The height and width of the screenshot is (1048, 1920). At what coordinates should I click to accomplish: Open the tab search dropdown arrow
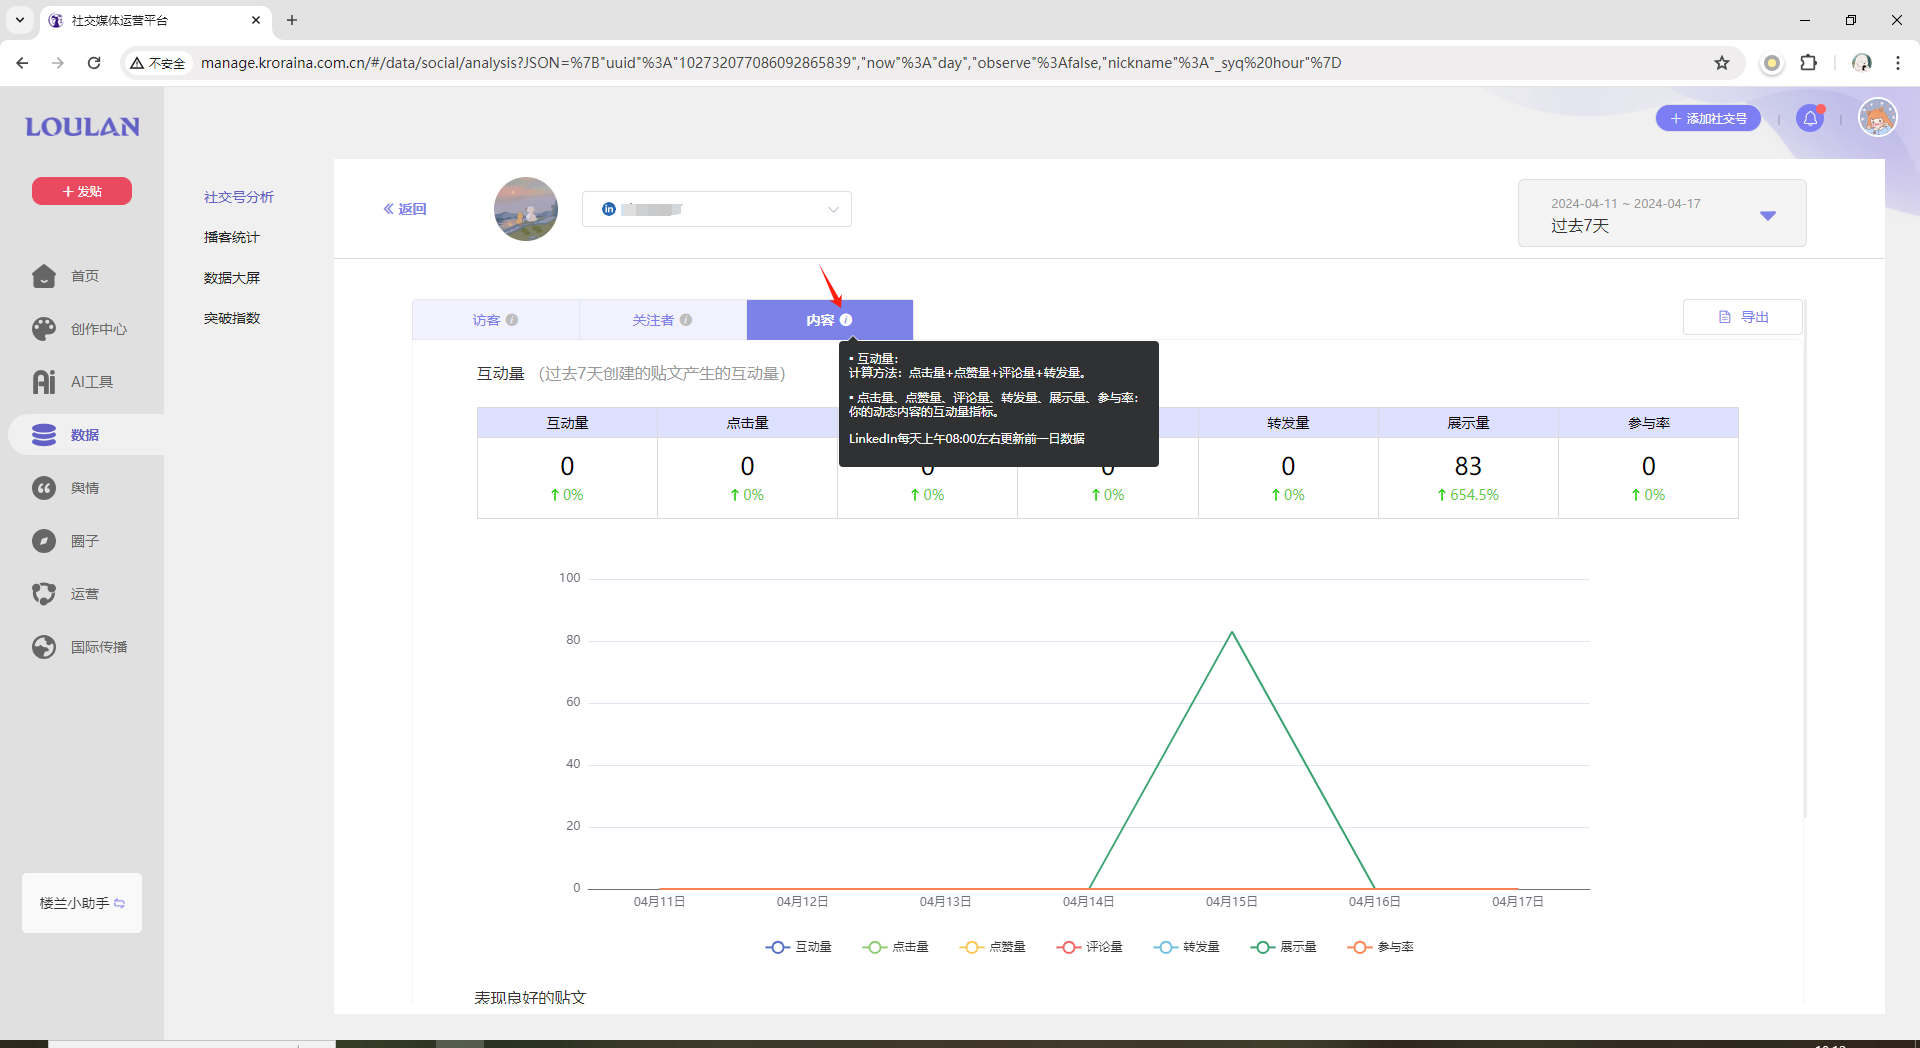tap(19, 20)
